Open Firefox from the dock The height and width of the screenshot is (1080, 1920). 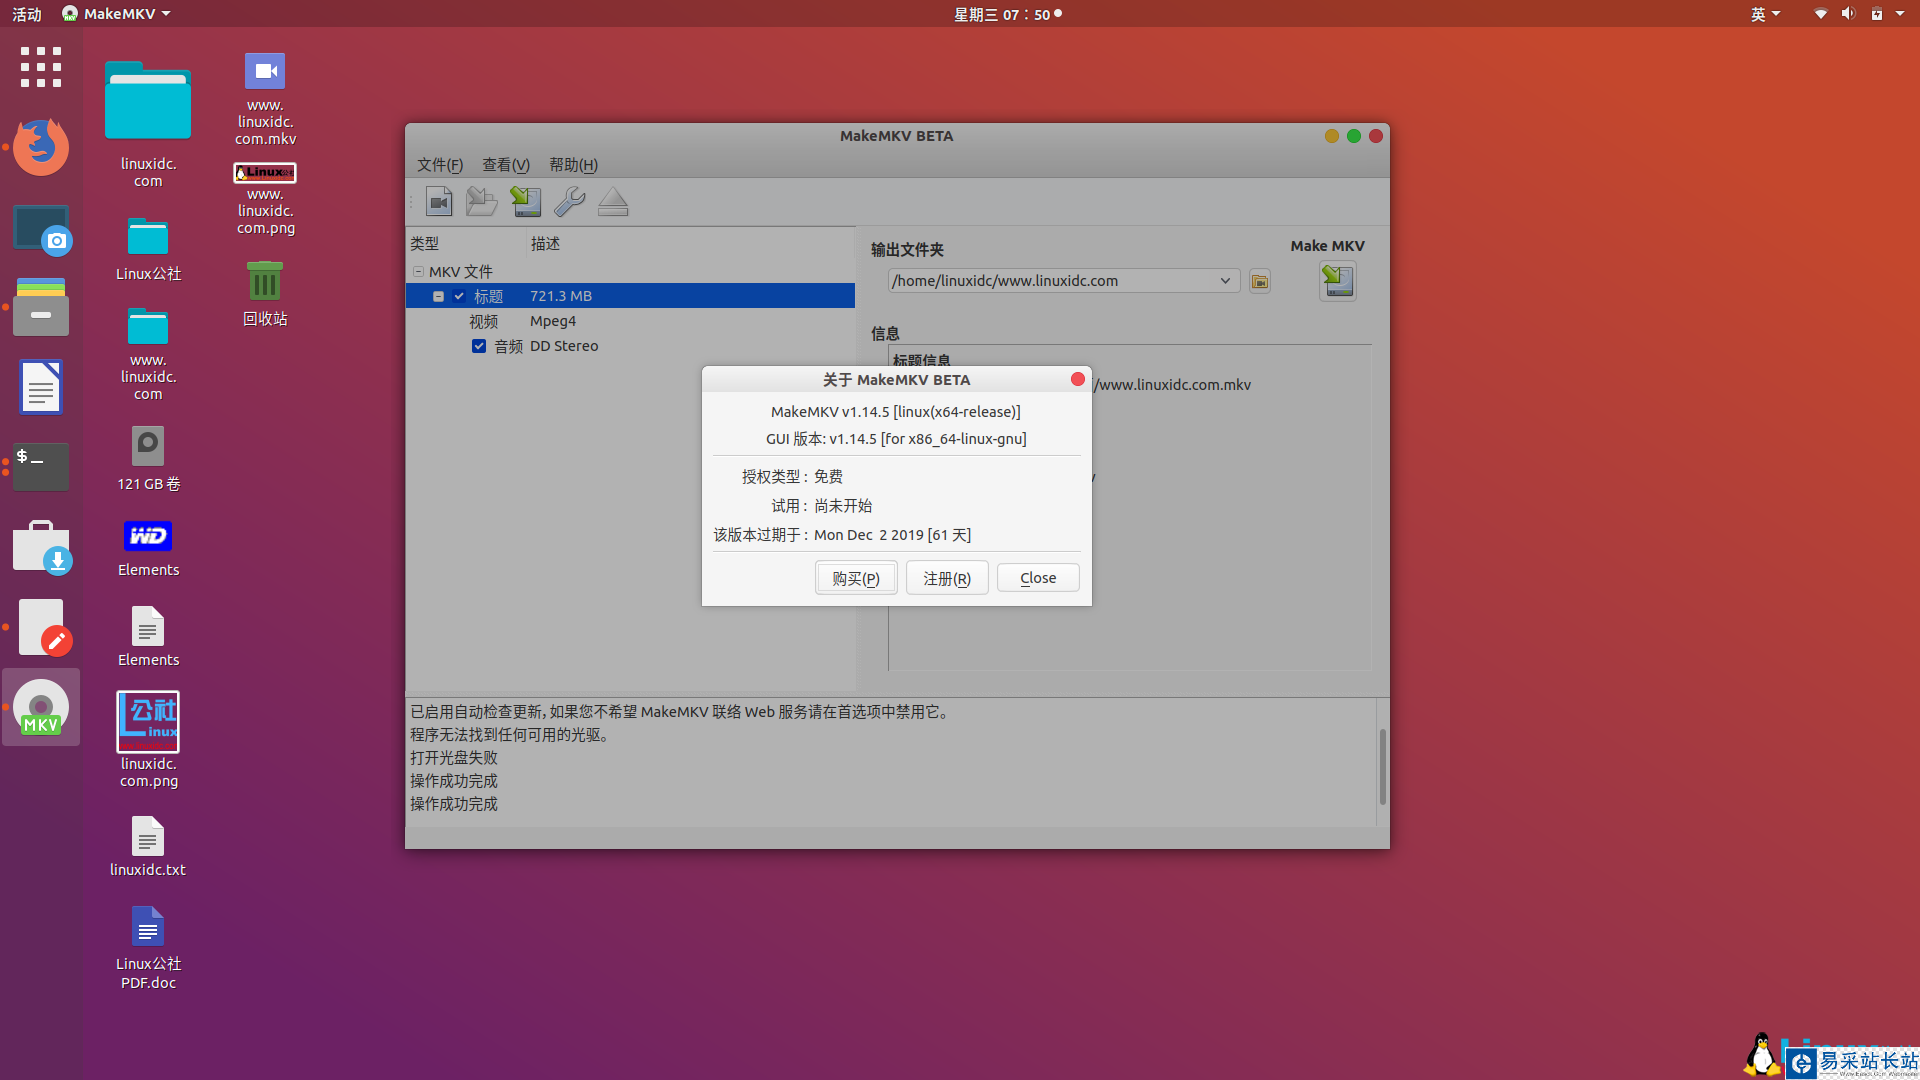(41, 147)
